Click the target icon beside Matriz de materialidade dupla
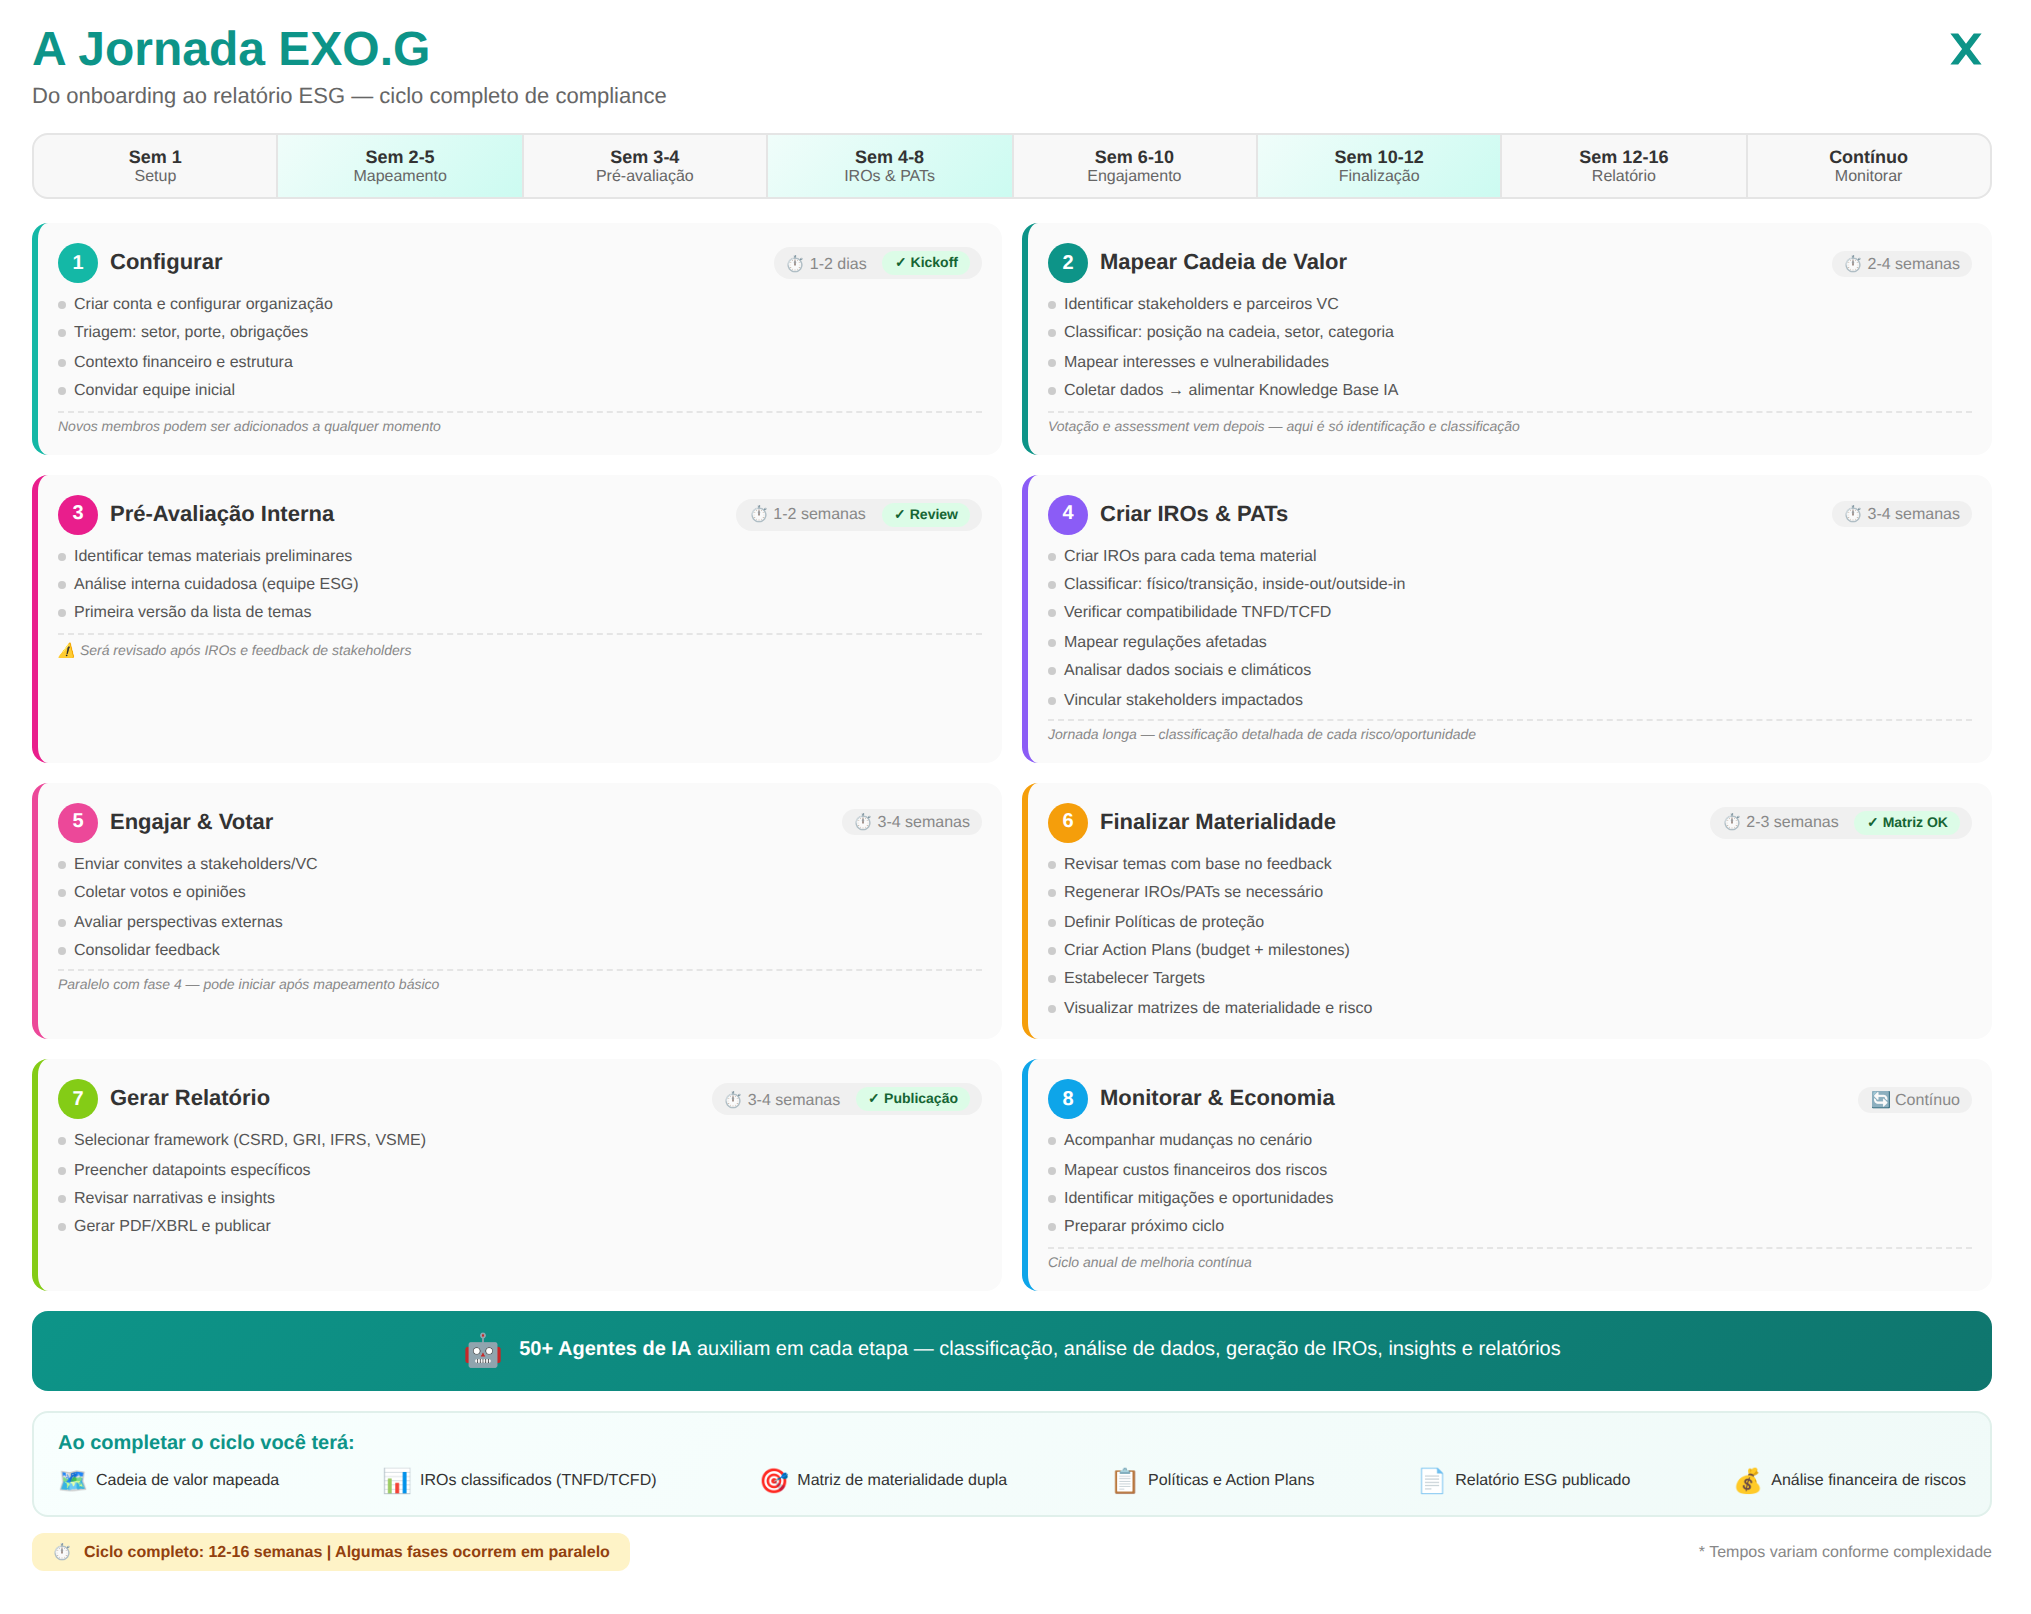2031x1614 pixels. click(x=773, y=1480)
